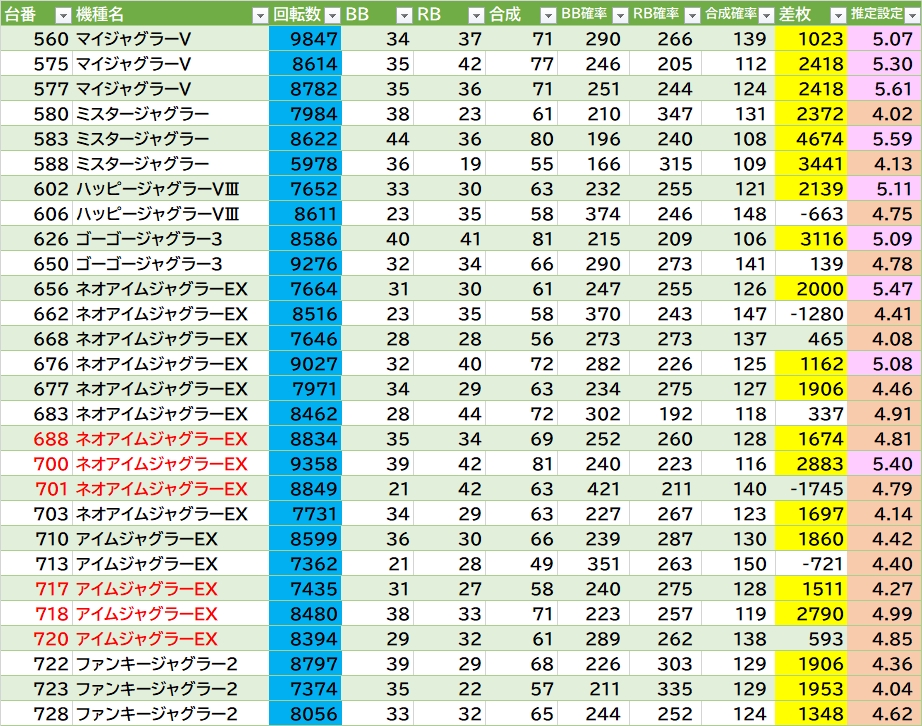Open the 台番 column filter dropdown
Image resolution: width=922 pixels, height=726 pixels.
62,15
